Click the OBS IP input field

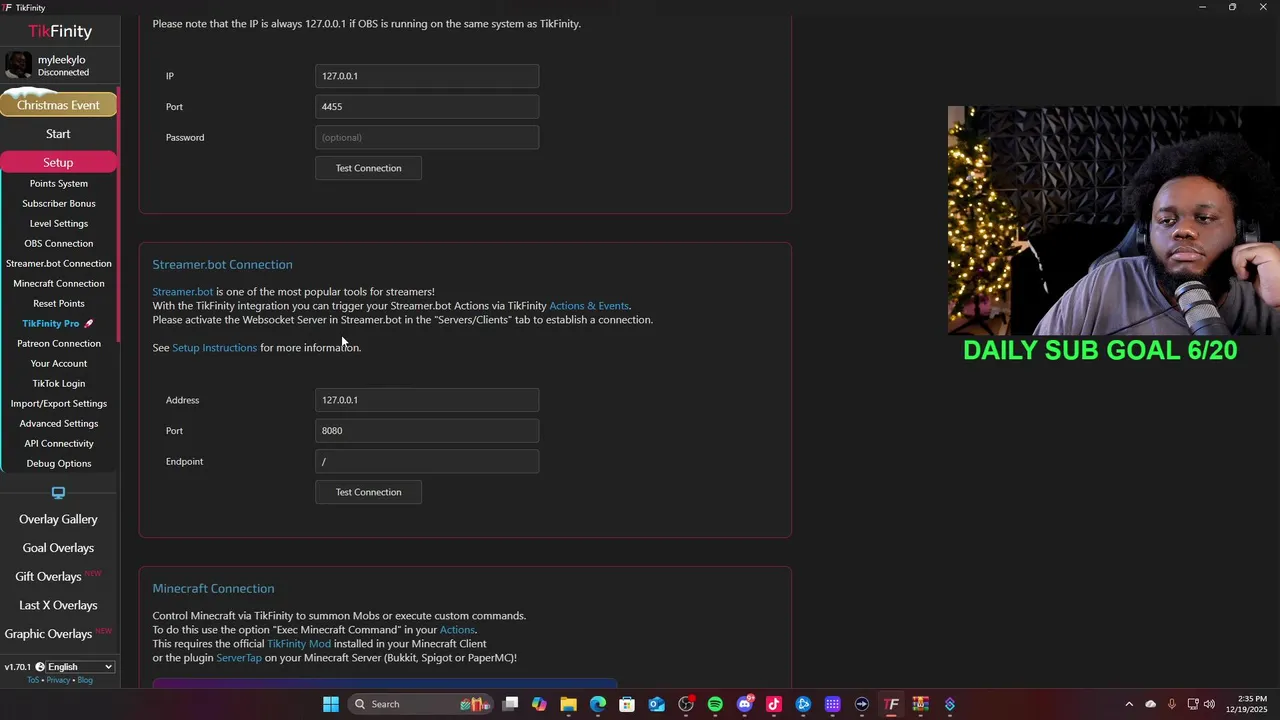(x=427, y=76)
